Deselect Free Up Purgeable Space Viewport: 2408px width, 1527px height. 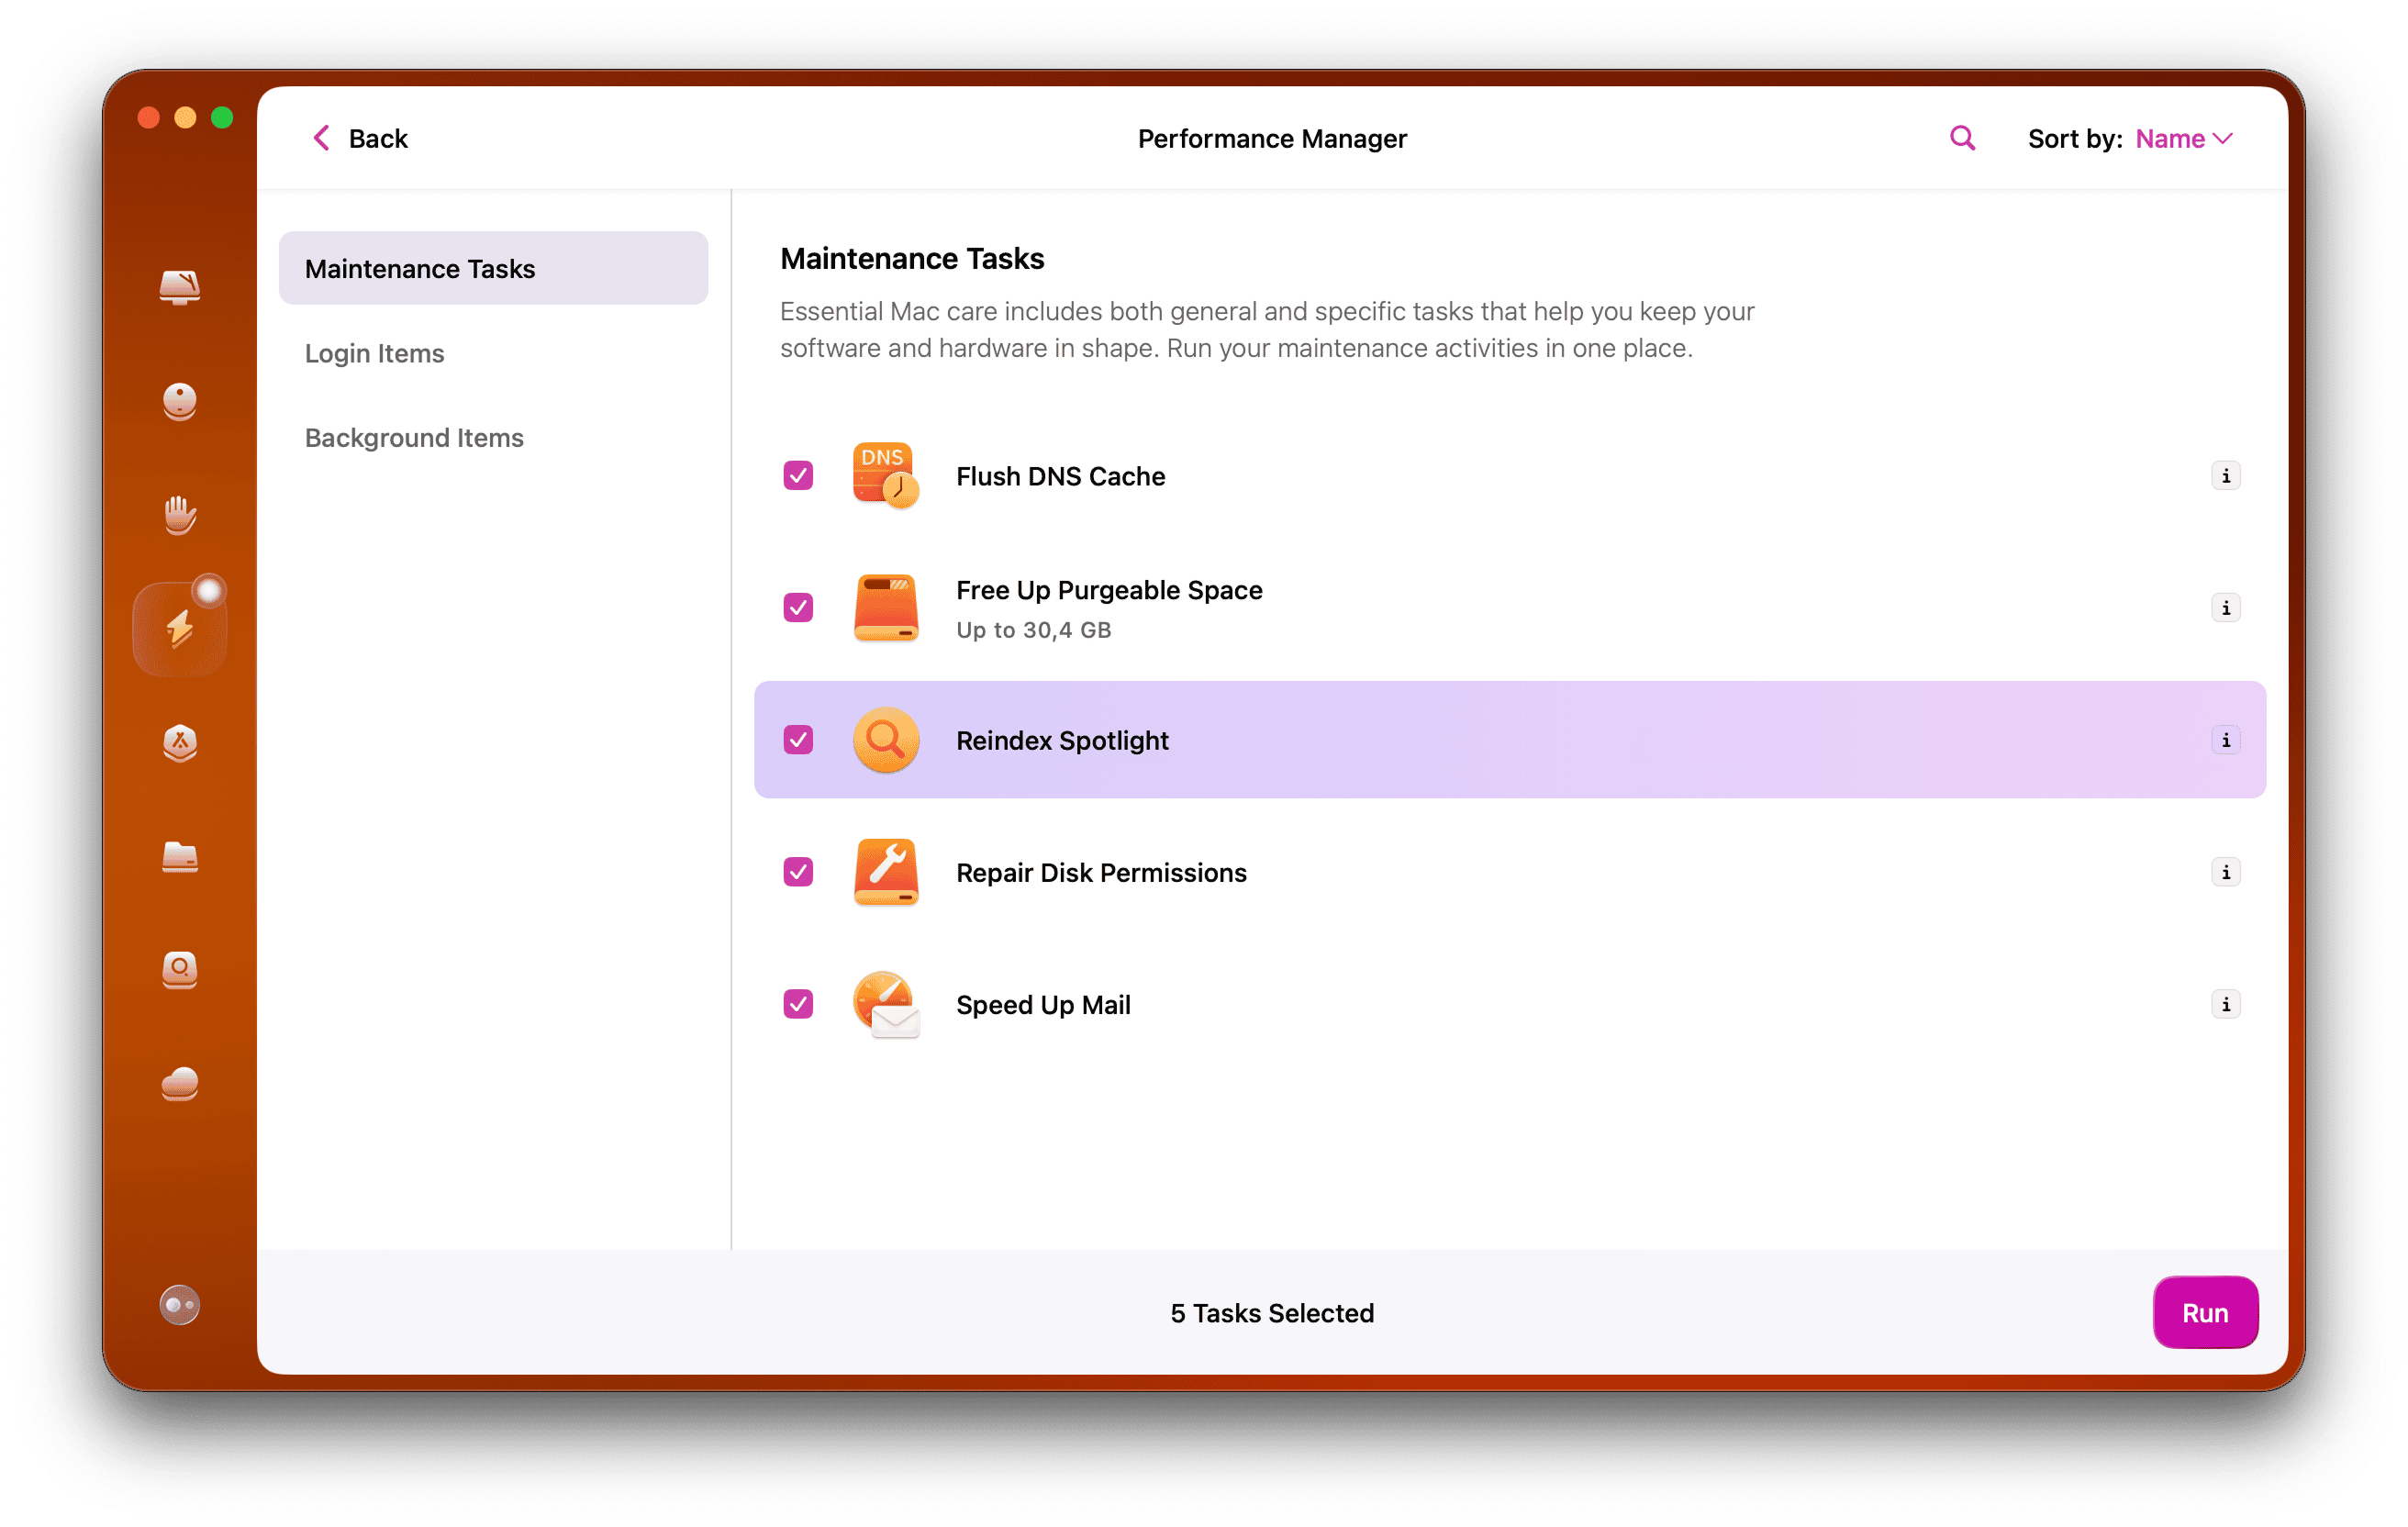point(797,607)
